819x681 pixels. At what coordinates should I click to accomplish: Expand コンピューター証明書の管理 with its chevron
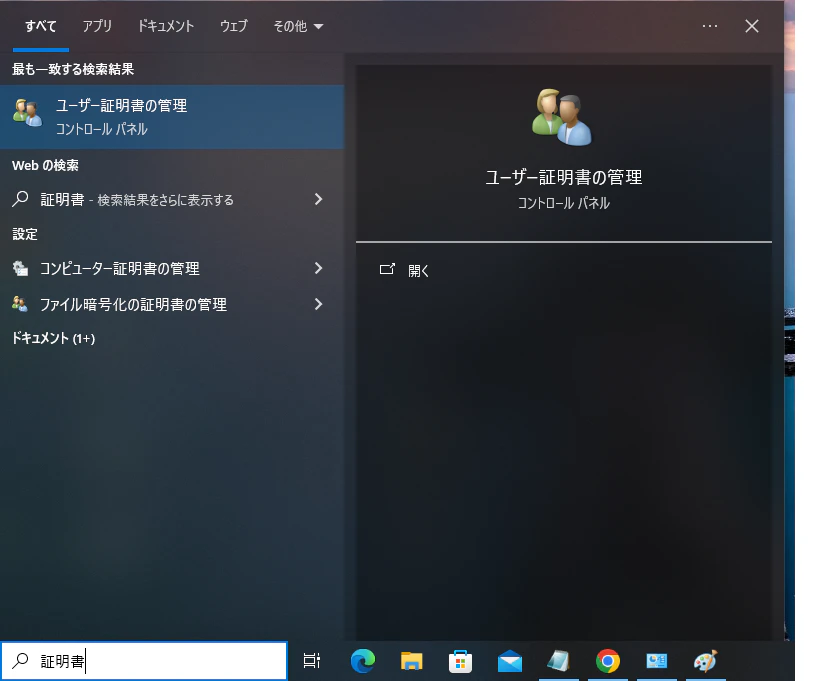[318, 268]
